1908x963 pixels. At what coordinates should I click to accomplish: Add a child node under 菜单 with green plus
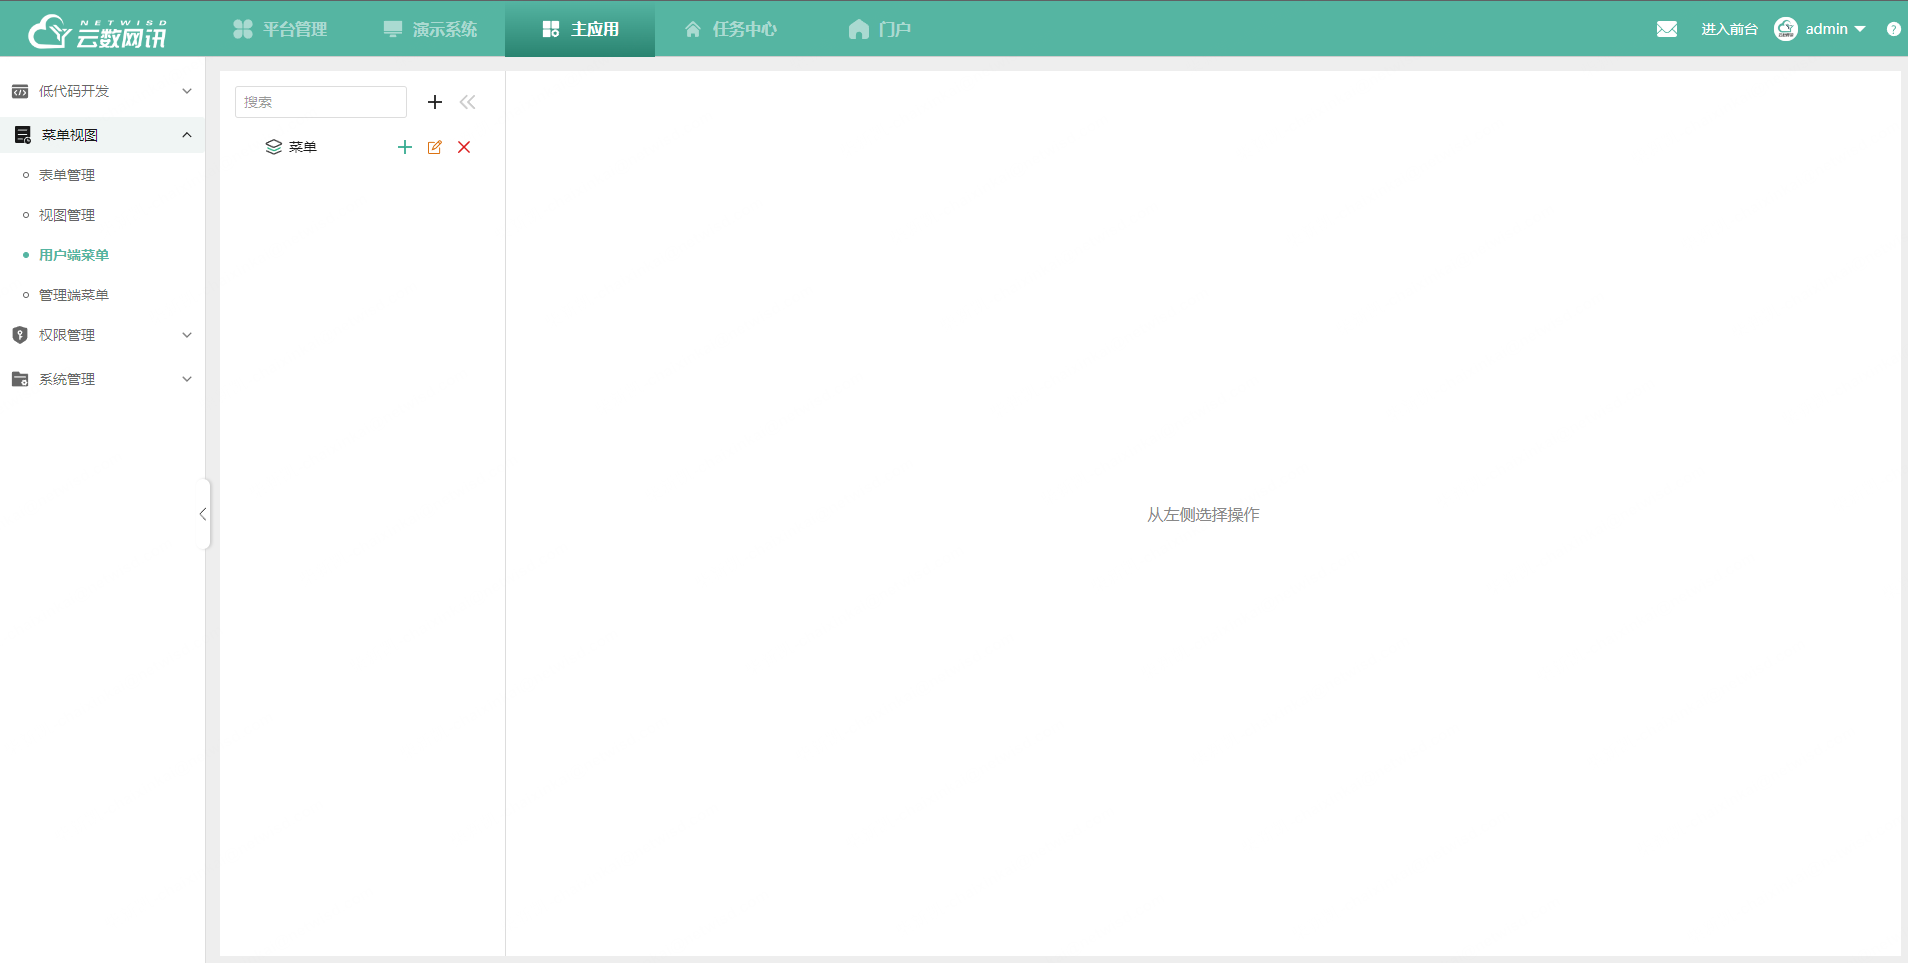pos(404,147)
